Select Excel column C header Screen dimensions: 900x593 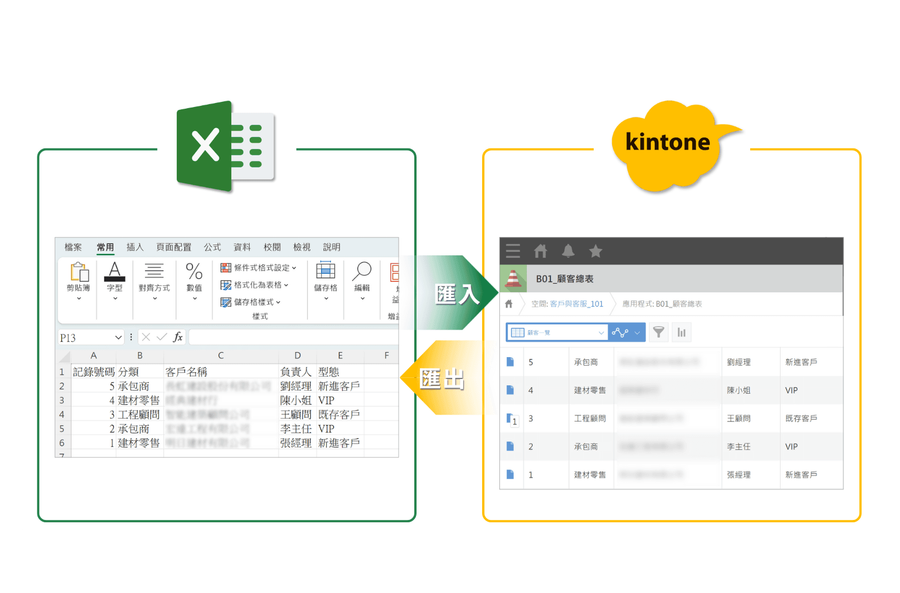(x=220, y=356)
